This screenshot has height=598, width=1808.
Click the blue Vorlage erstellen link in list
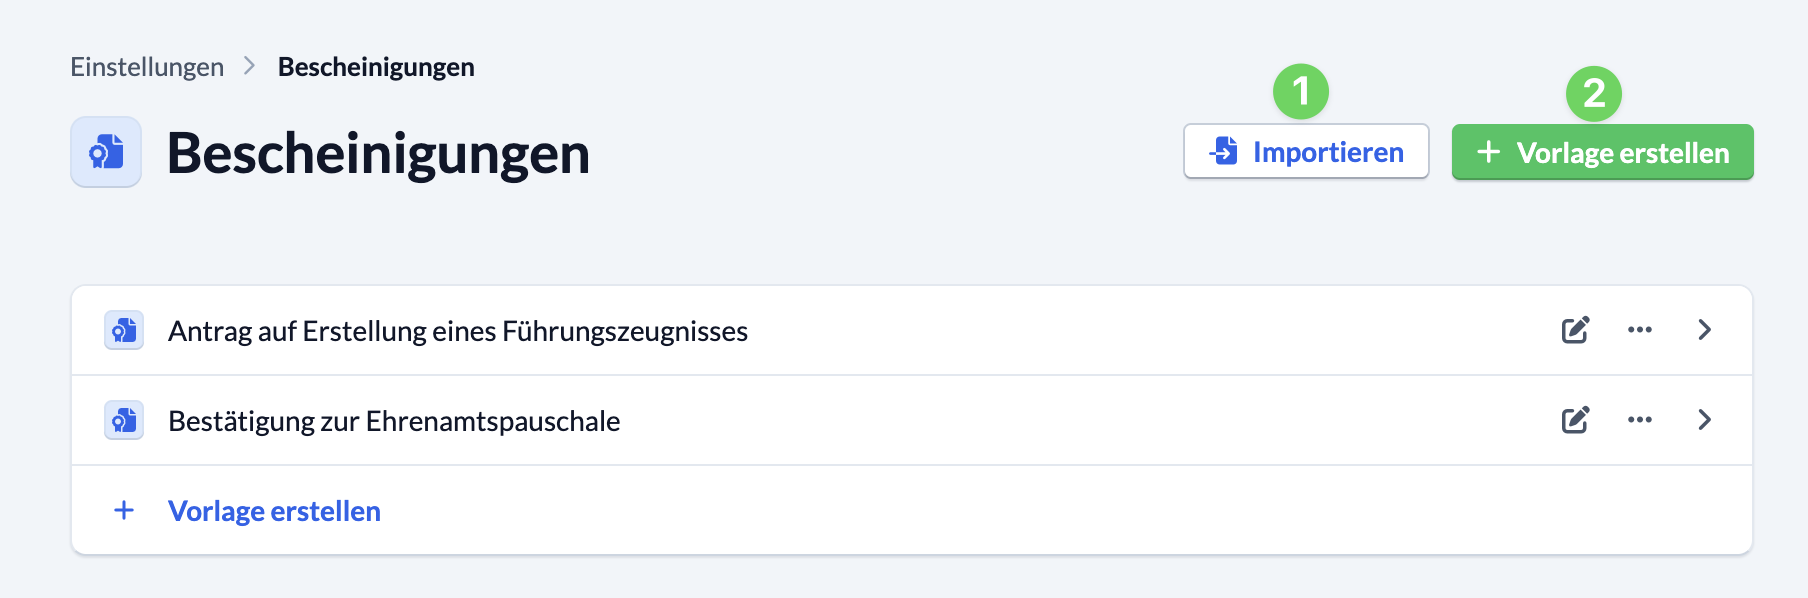click(274, 511)
